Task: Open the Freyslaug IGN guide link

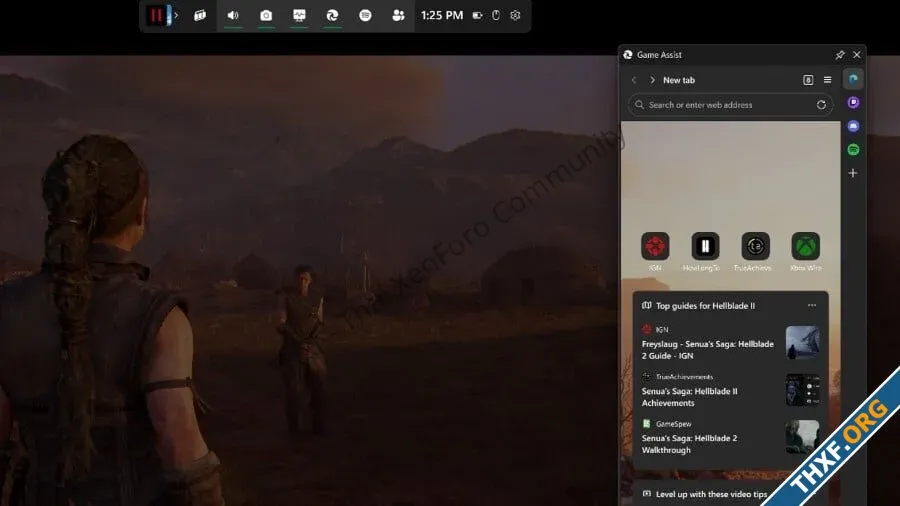Action: click(708, 350)
